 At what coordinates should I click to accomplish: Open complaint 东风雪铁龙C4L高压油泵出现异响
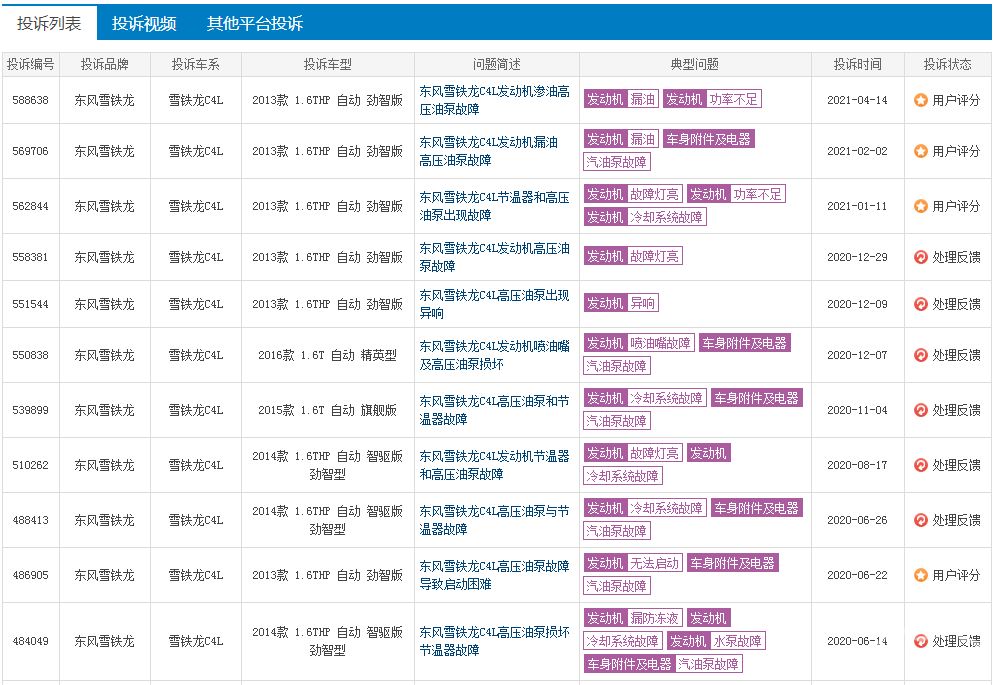click(494, 304)
